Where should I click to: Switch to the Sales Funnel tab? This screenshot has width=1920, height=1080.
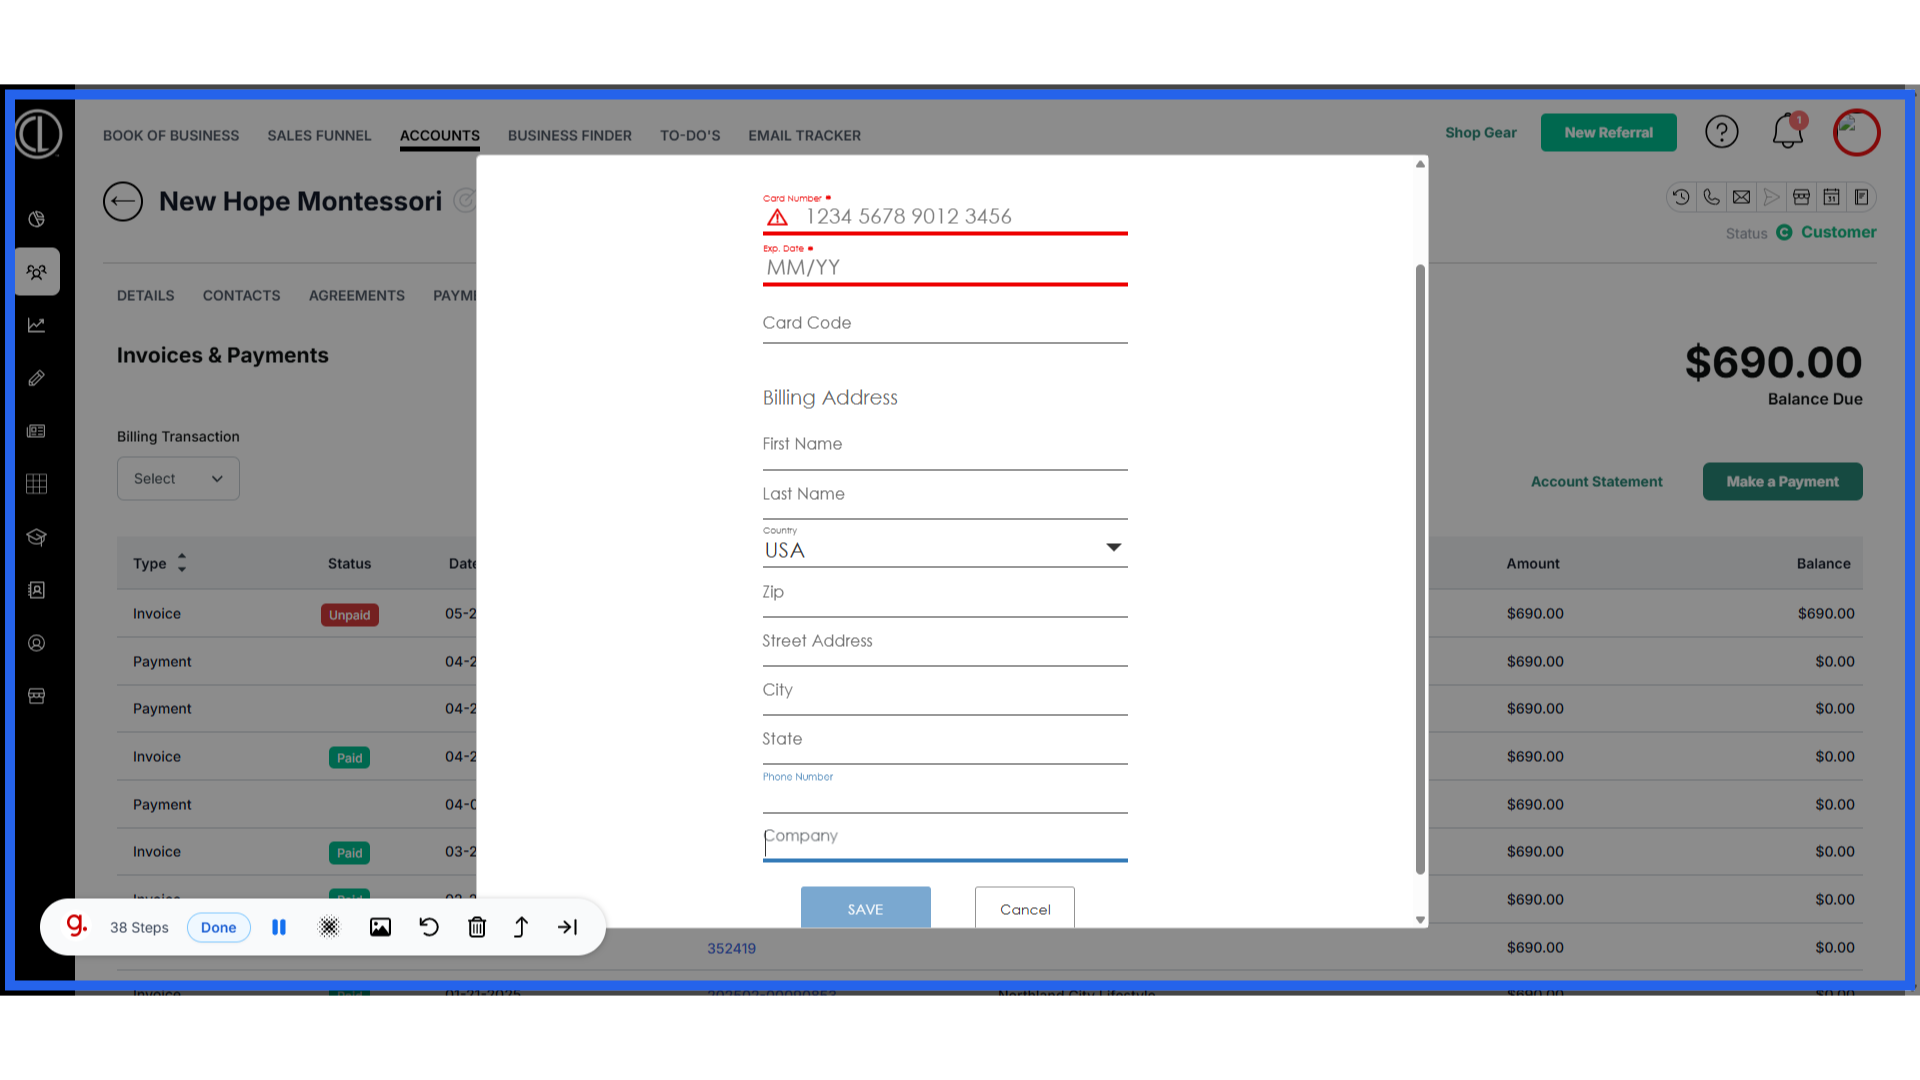point(319,135)
